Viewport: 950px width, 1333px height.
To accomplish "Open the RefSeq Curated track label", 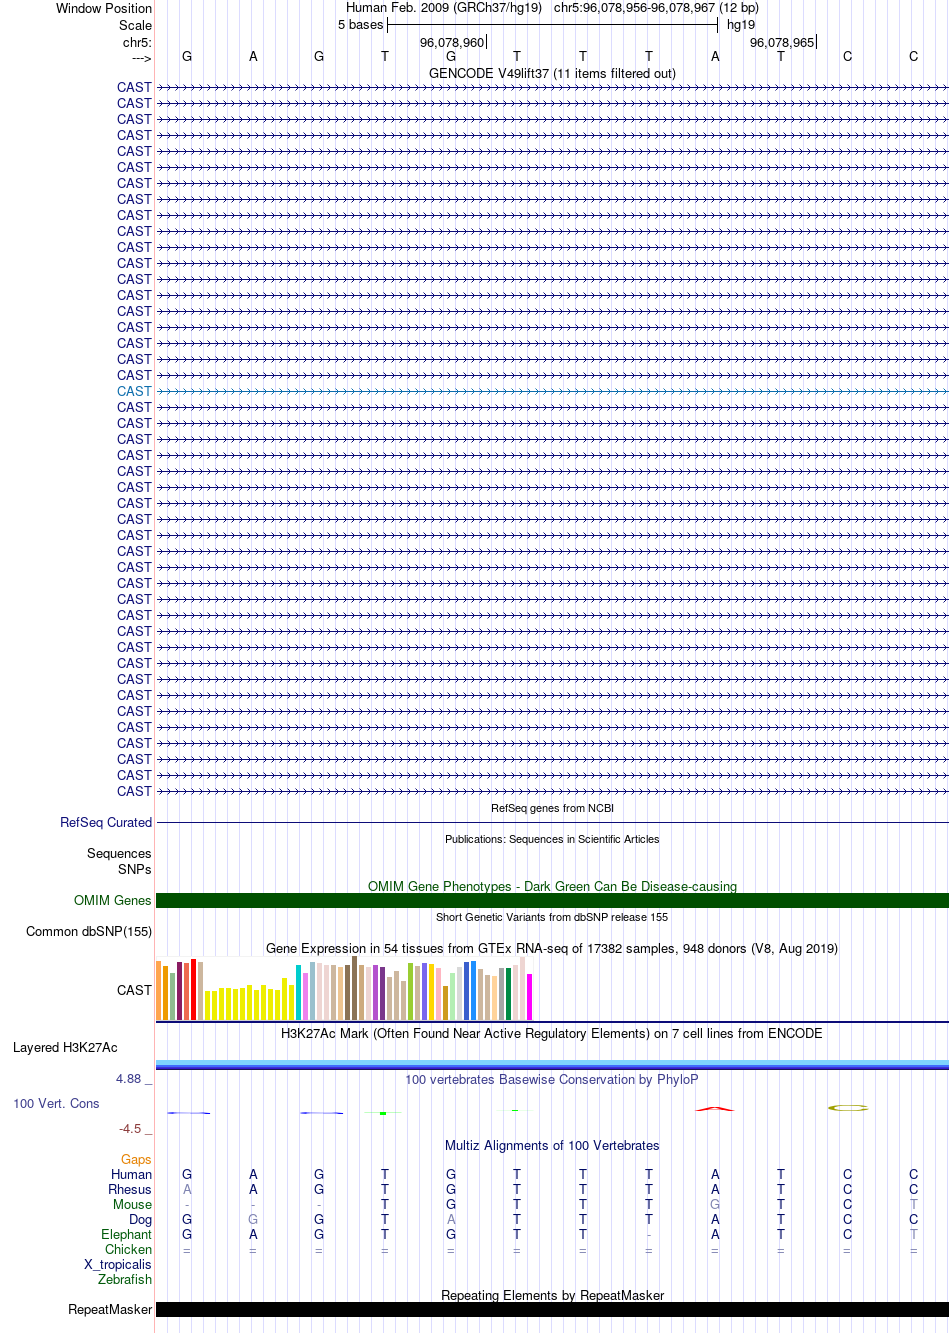I will (106, 822).
